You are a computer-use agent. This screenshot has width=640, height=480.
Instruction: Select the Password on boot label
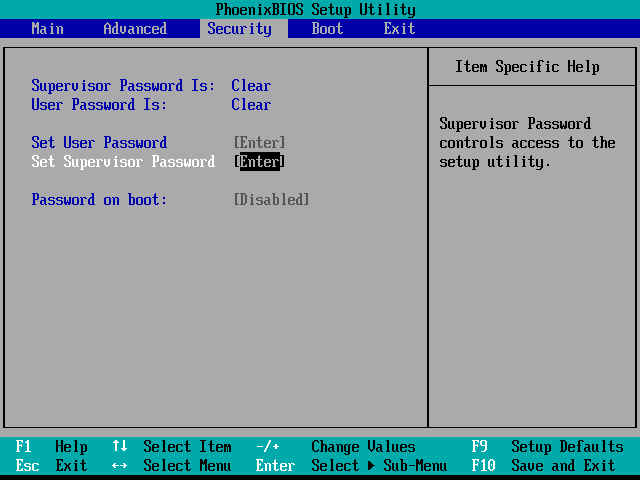[x=99, y=200]
